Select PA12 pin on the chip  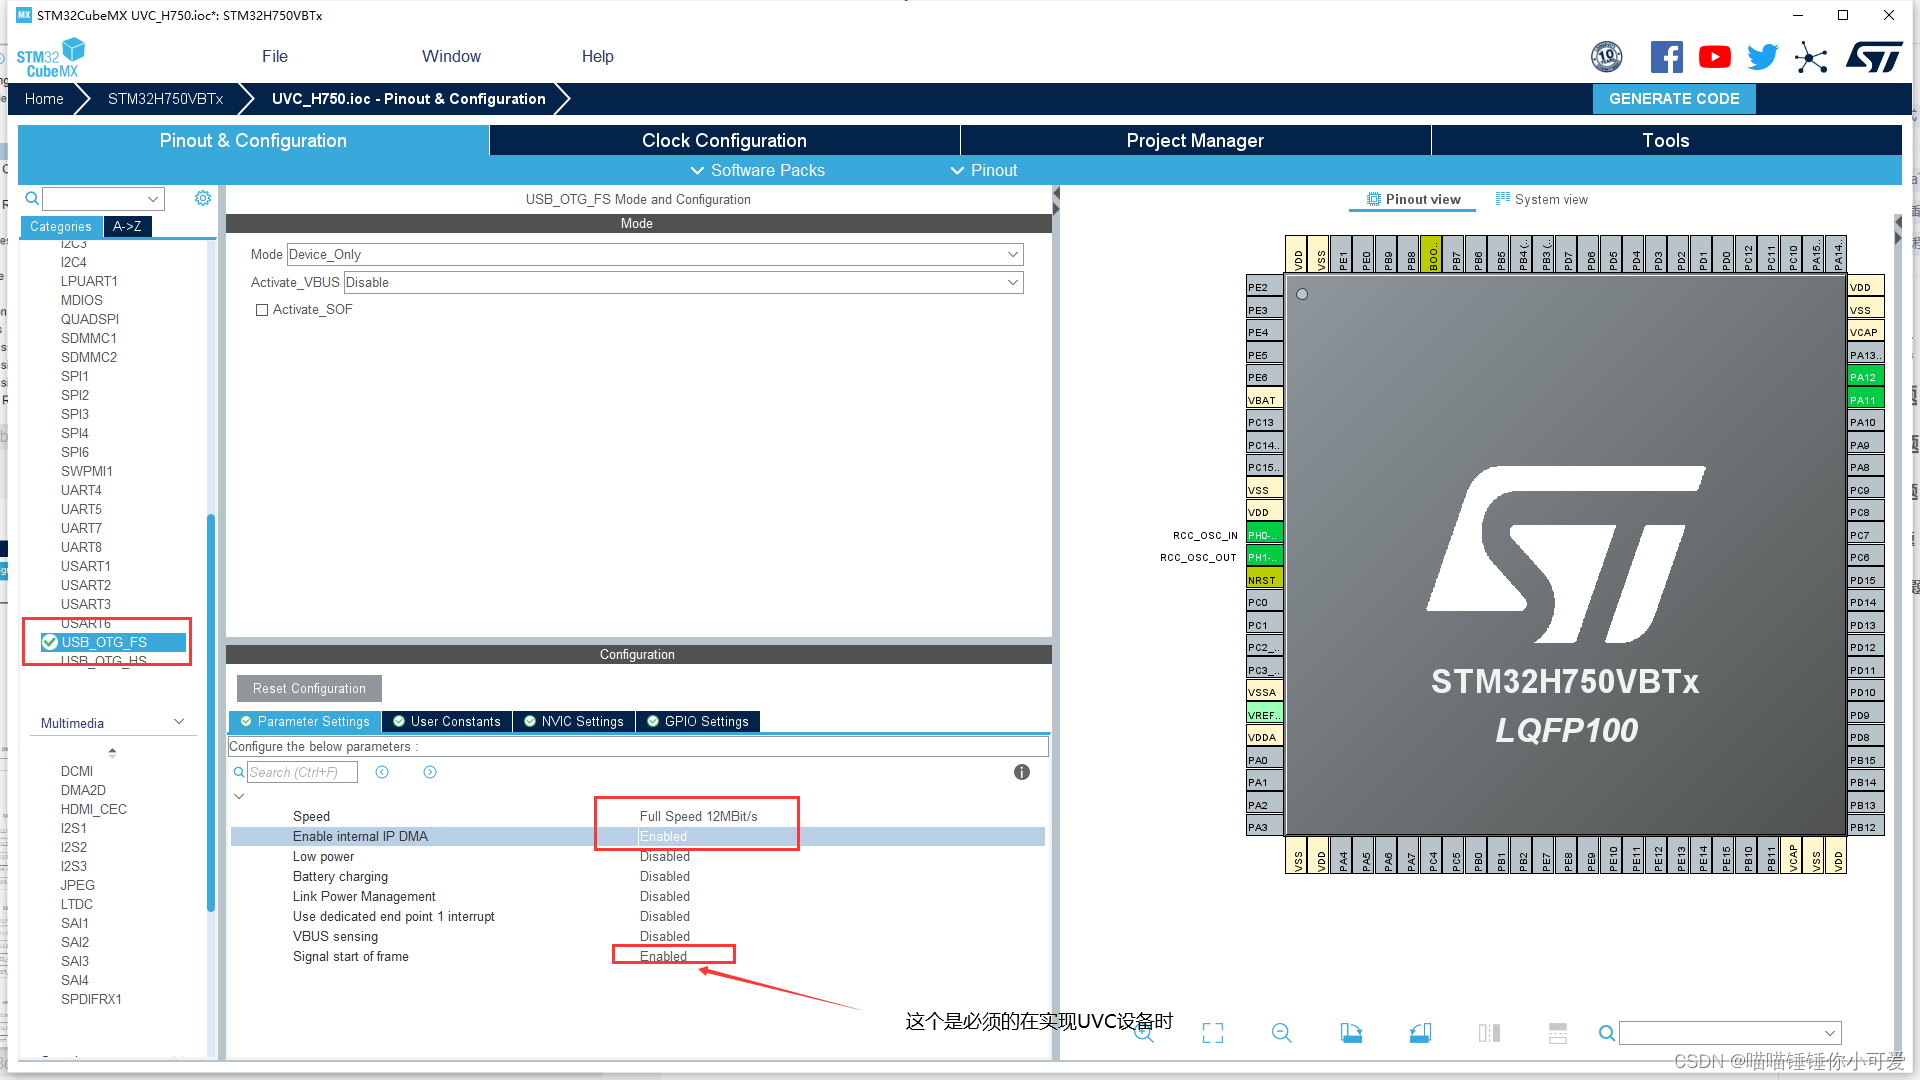tap(1865, 377)
